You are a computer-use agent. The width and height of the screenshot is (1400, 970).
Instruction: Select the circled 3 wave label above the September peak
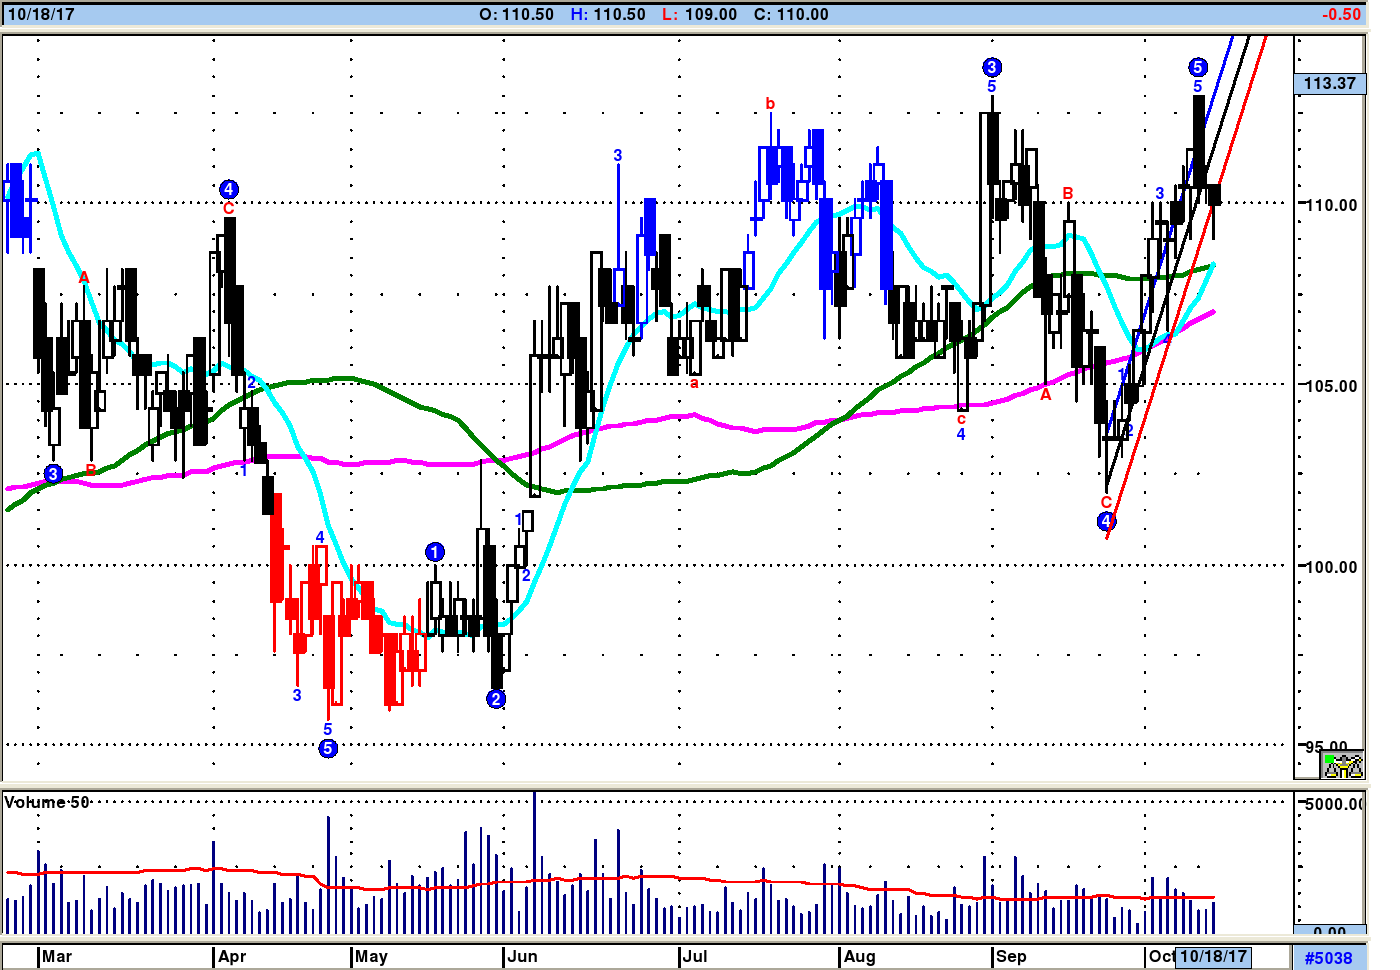[991, 67]
